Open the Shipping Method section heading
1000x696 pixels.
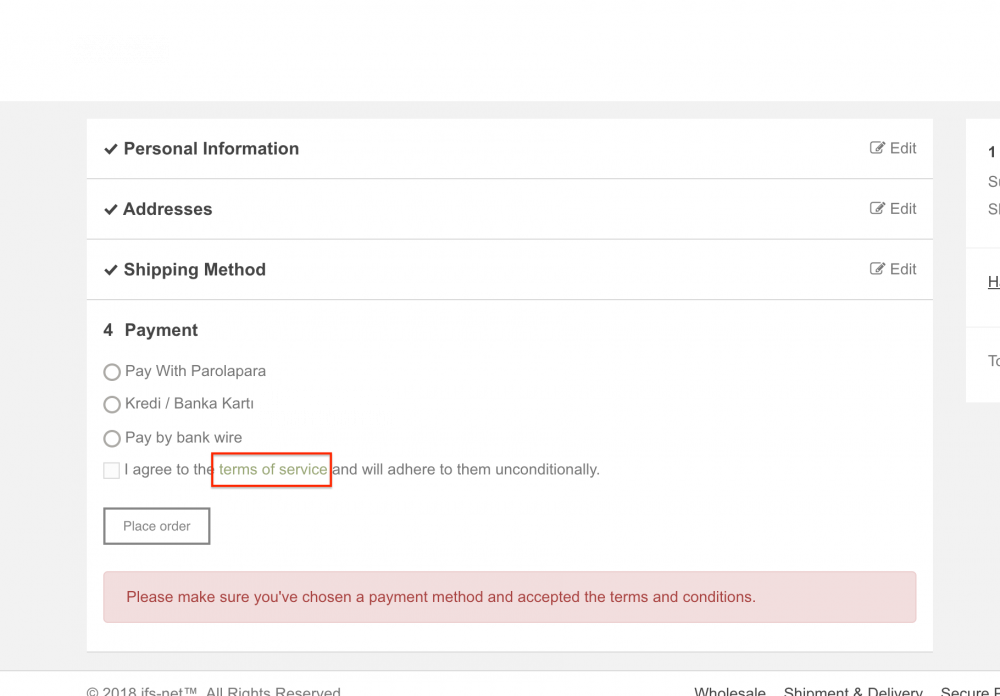point(195,270)
